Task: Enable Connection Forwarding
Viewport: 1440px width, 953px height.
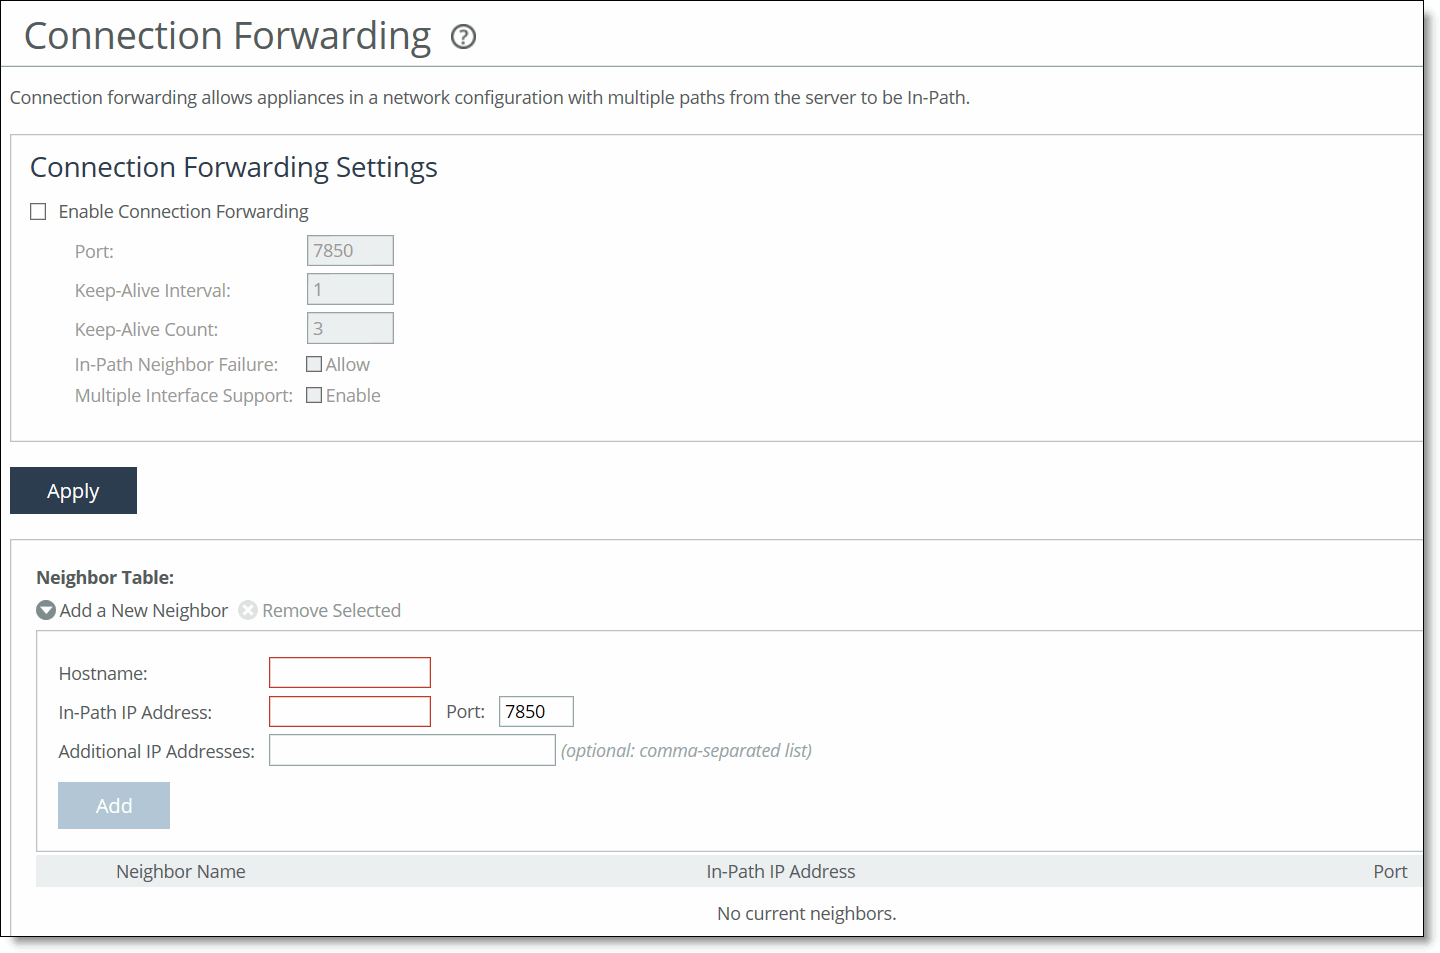Action: point(38,211)
